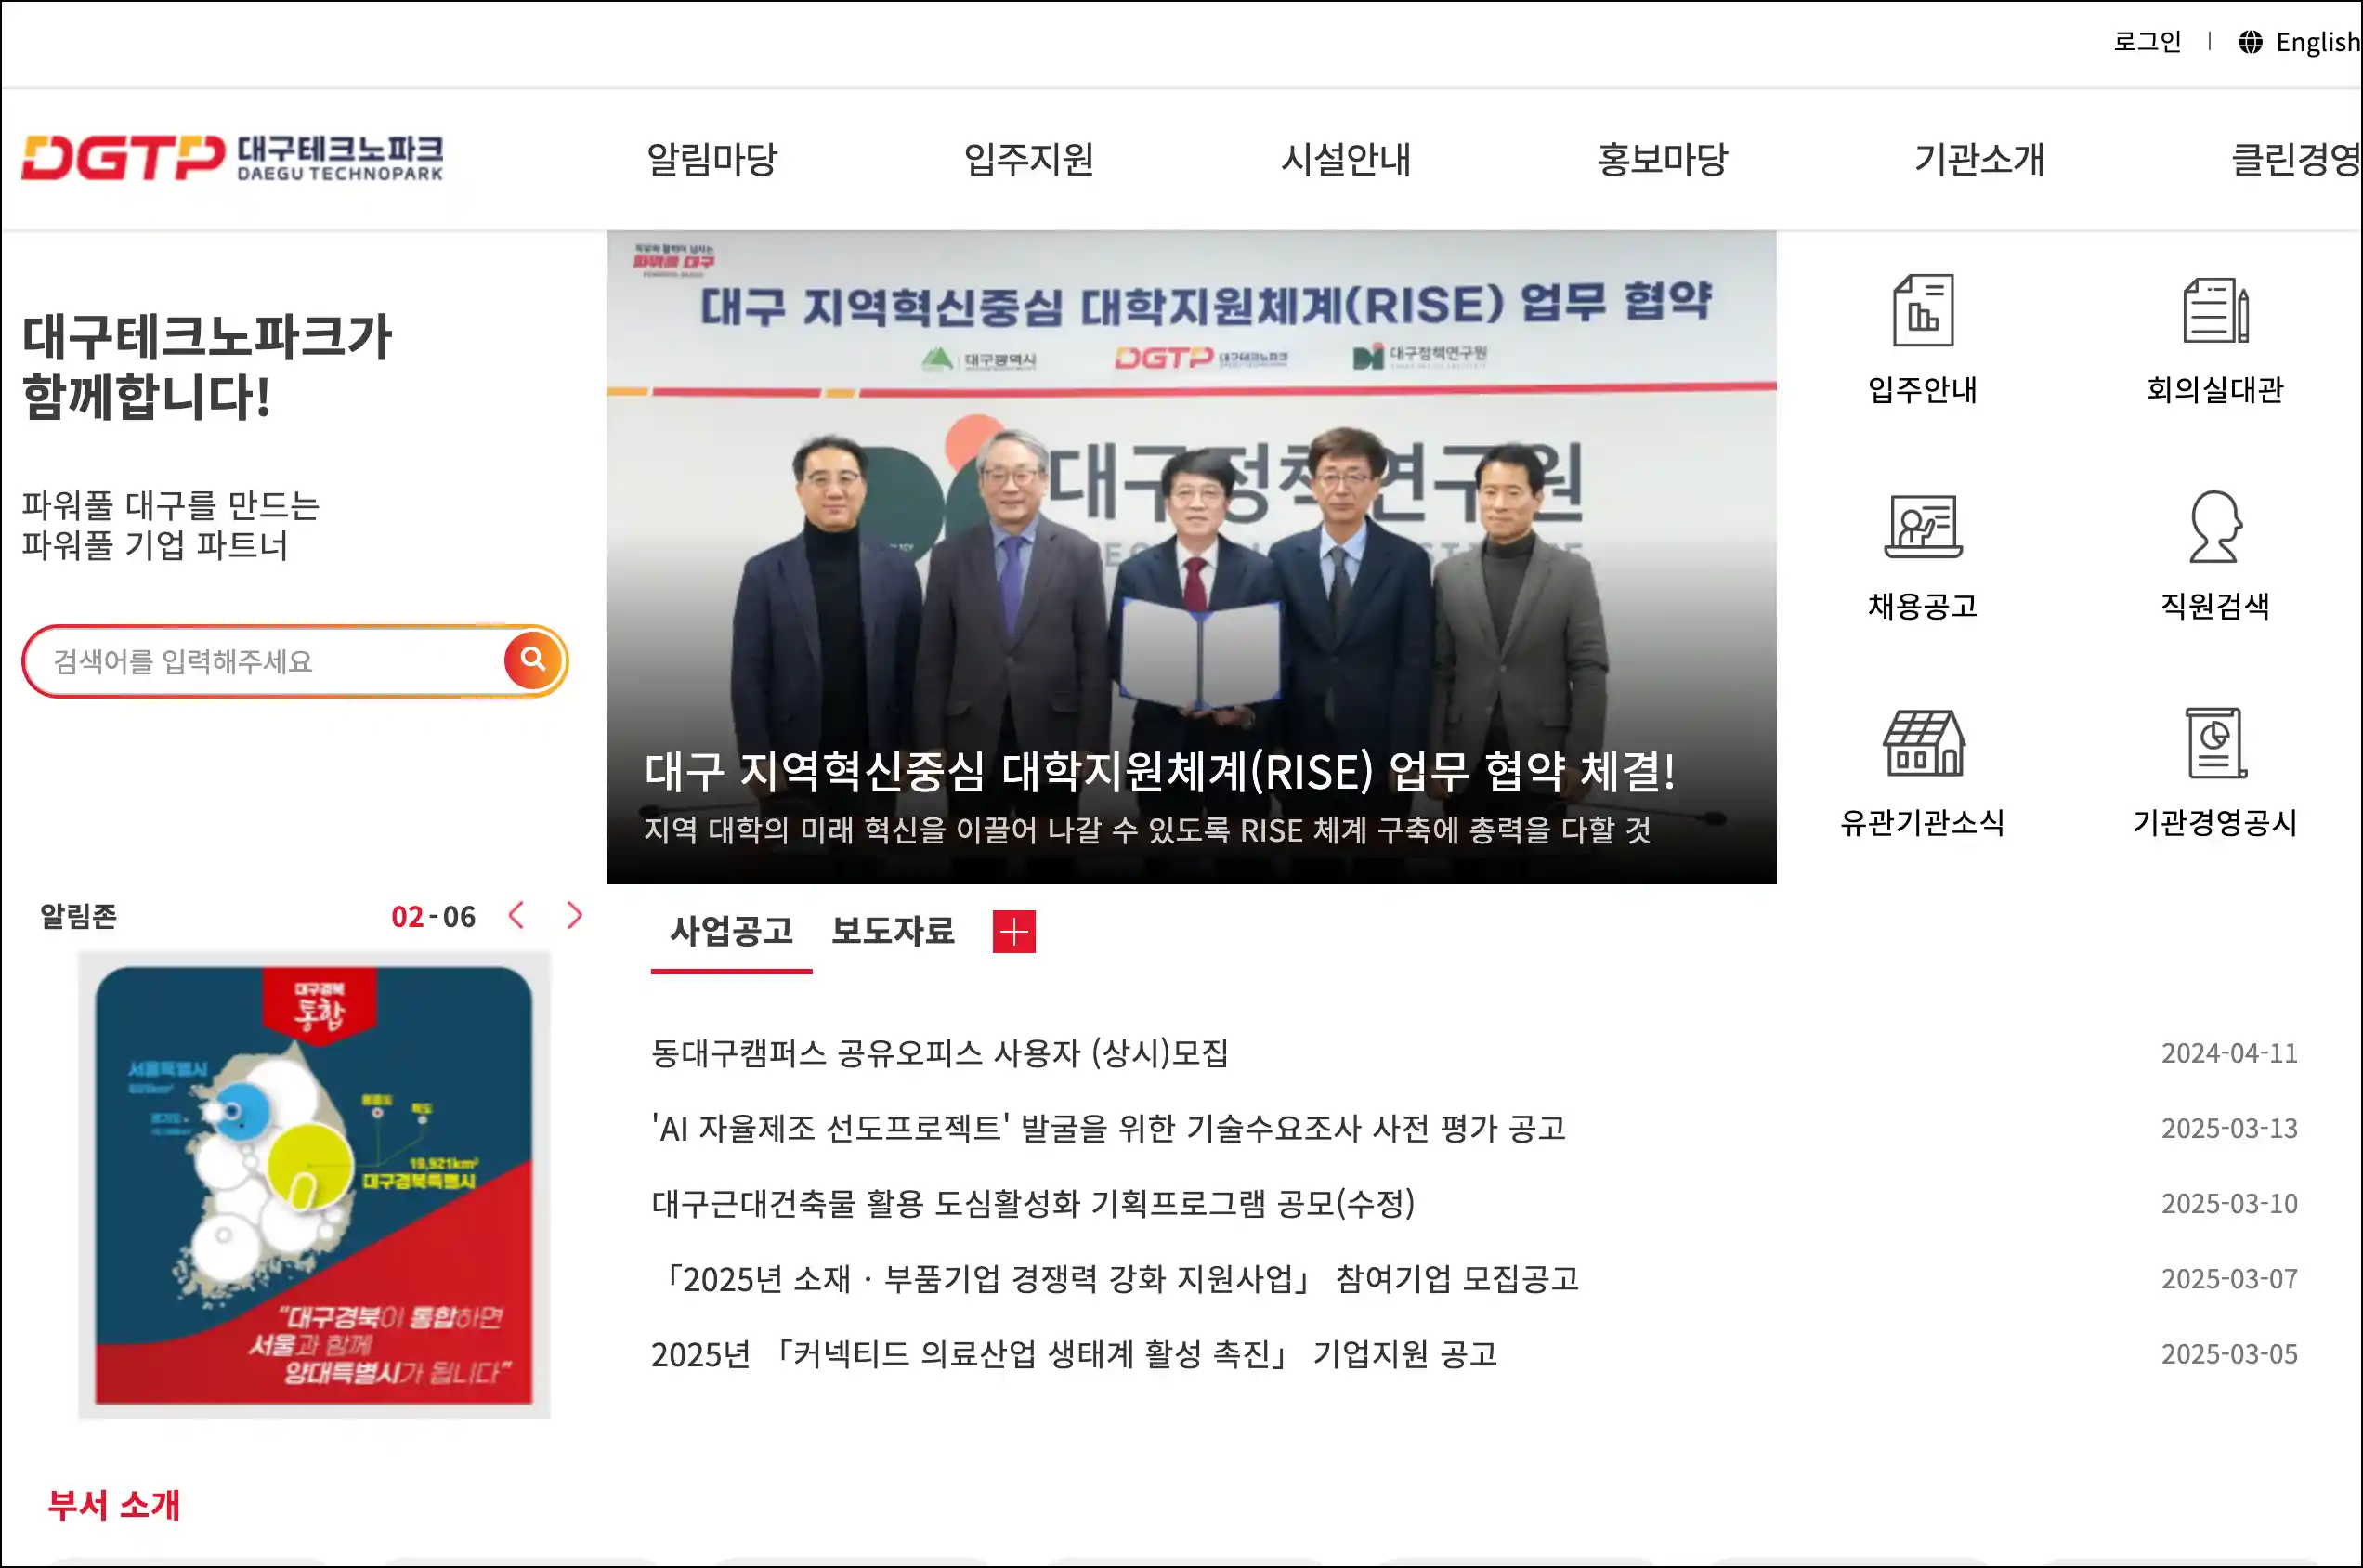The image size is (2363, 1568).
Task: Select the 사업공고 tab
Action: tap(731, 931)
